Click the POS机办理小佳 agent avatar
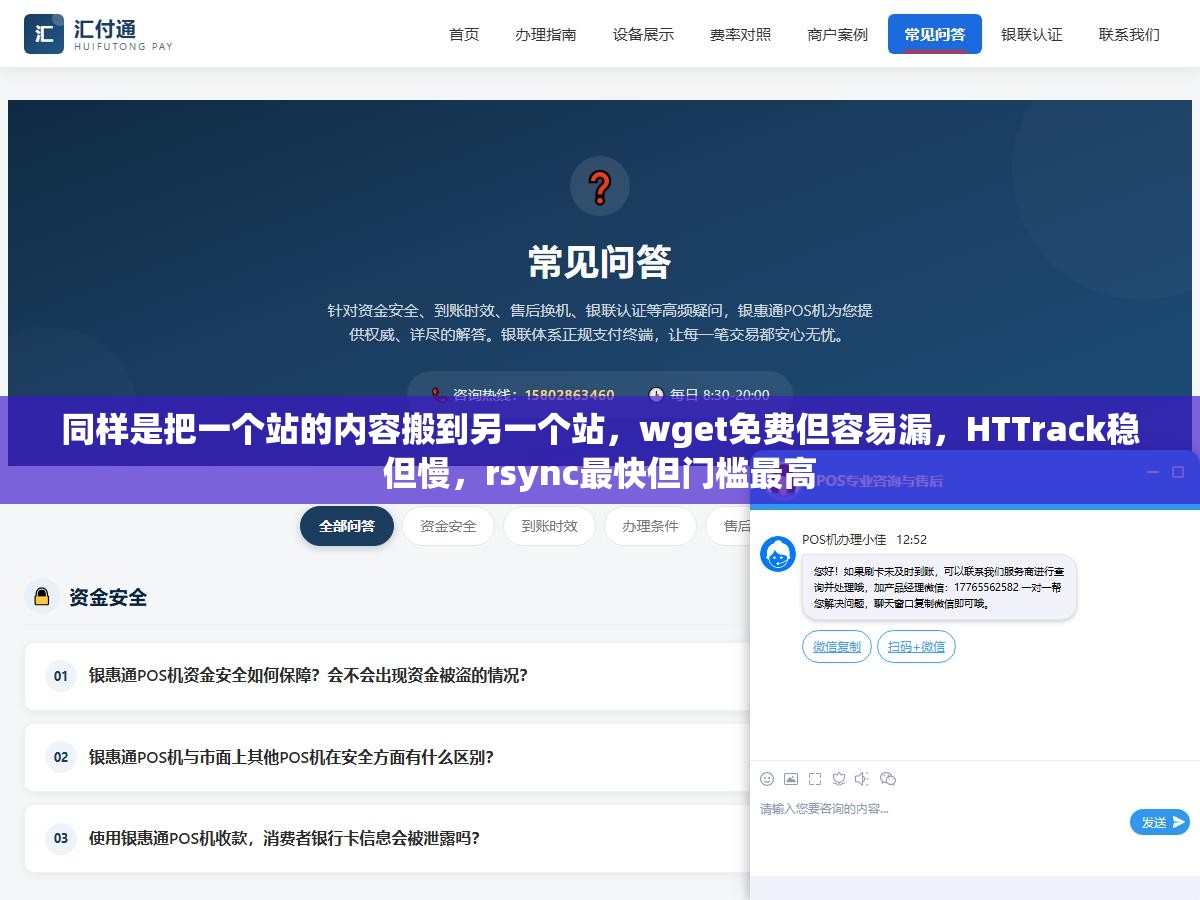Image resolution: width=1200 pixels, height=900 pixels. (778, 554)
